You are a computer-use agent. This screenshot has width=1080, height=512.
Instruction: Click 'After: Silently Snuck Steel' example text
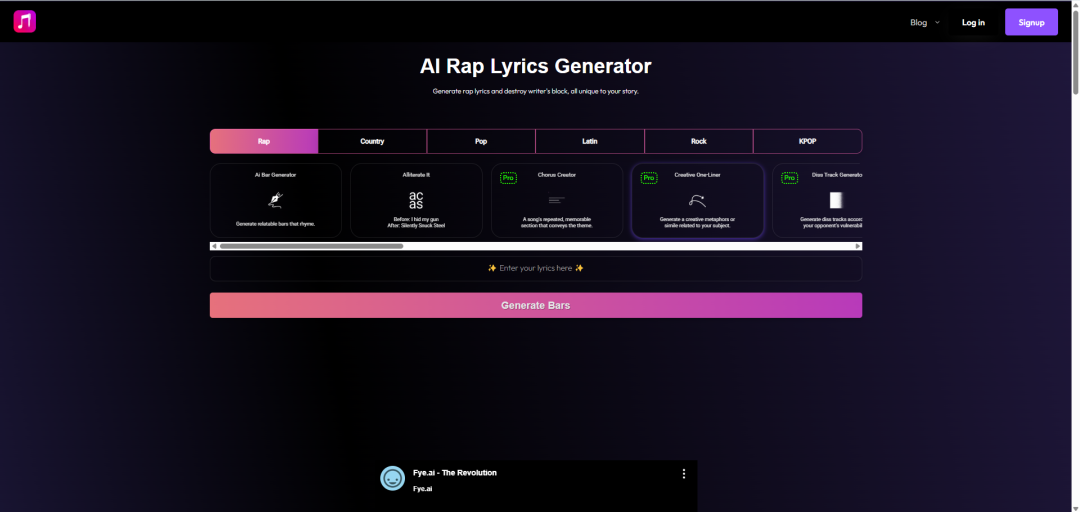click(416, 226)
